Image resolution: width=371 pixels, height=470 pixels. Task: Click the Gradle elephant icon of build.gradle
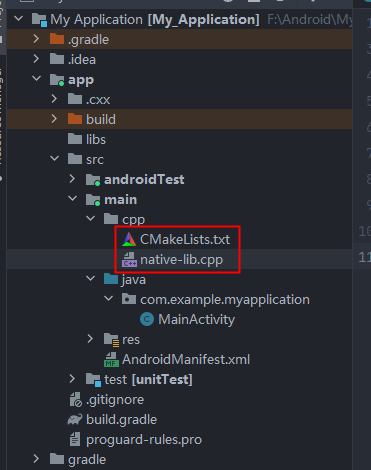pos(75,419)
